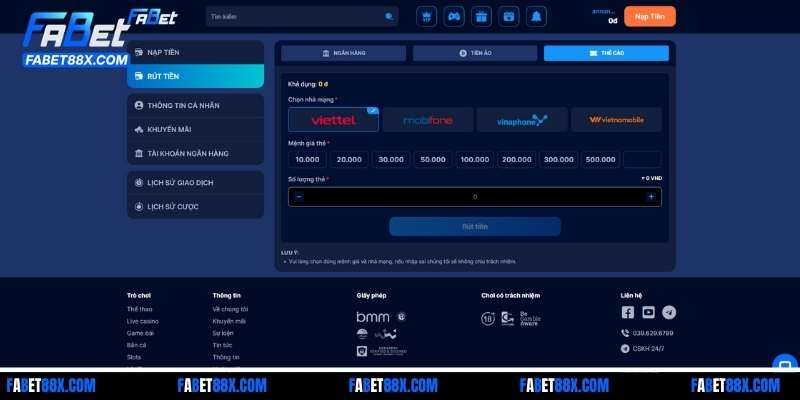Choose the 30.000 card denomination
This screenshot has width=800, height=400.
pyautogui.click(x=391, y=160)
